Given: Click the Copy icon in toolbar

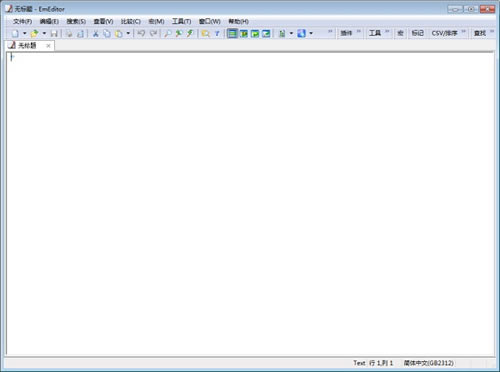Looking at the screenshot, I should click(x=107, y=33).
